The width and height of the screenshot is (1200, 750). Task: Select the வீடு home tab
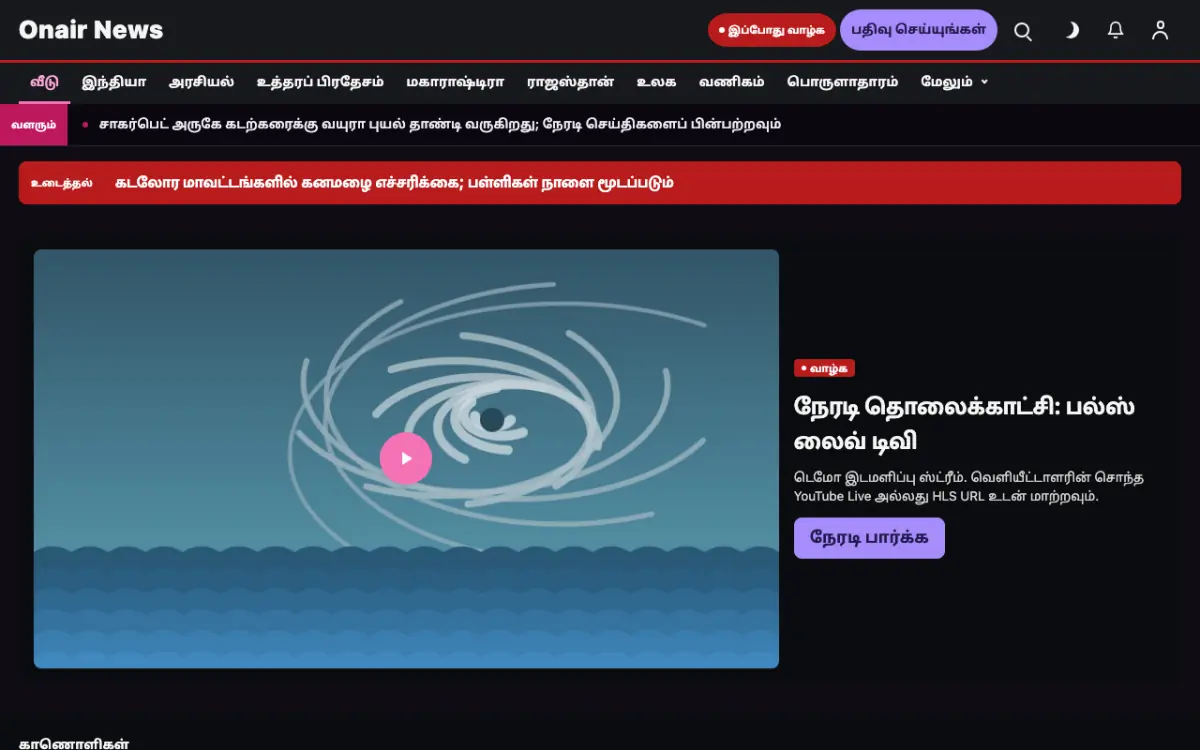(45, 82)
